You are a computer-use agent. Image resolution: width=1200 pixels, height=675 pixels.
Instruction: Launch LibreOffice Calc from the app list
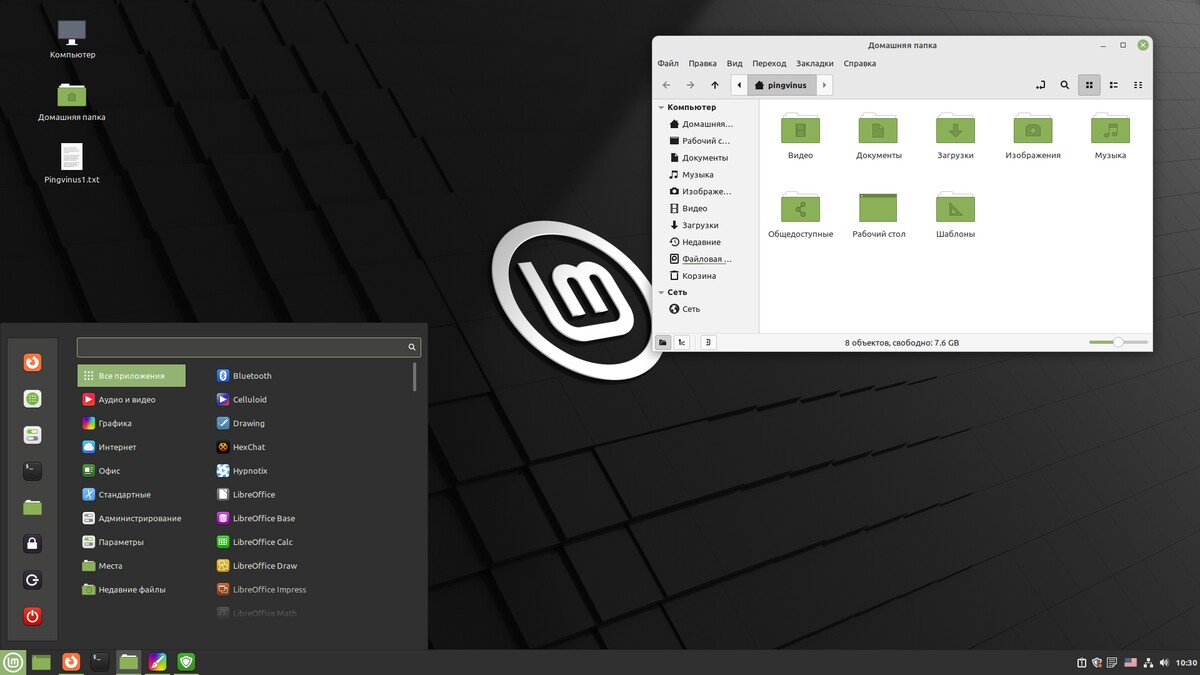254,542
